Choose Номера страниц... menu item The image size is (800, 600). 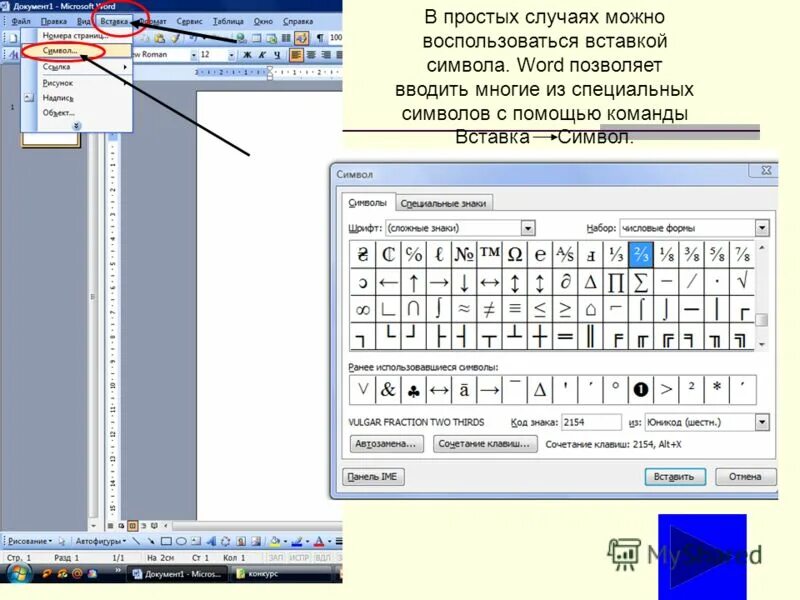(x=77, y=36)
